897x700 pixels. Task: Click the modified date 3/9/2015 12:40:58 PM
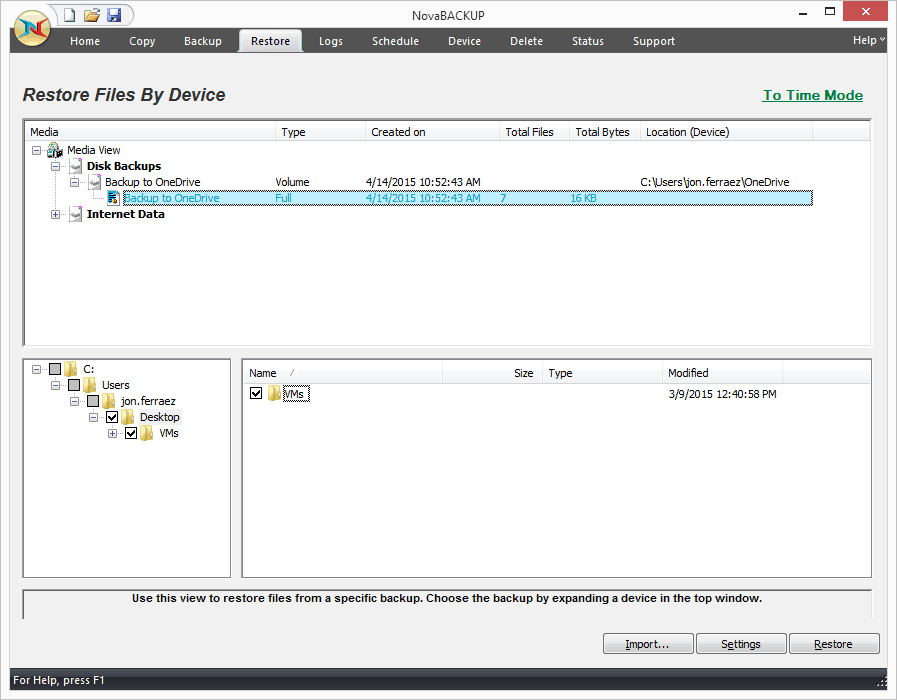pyautogui.click(x=722, y=394)
